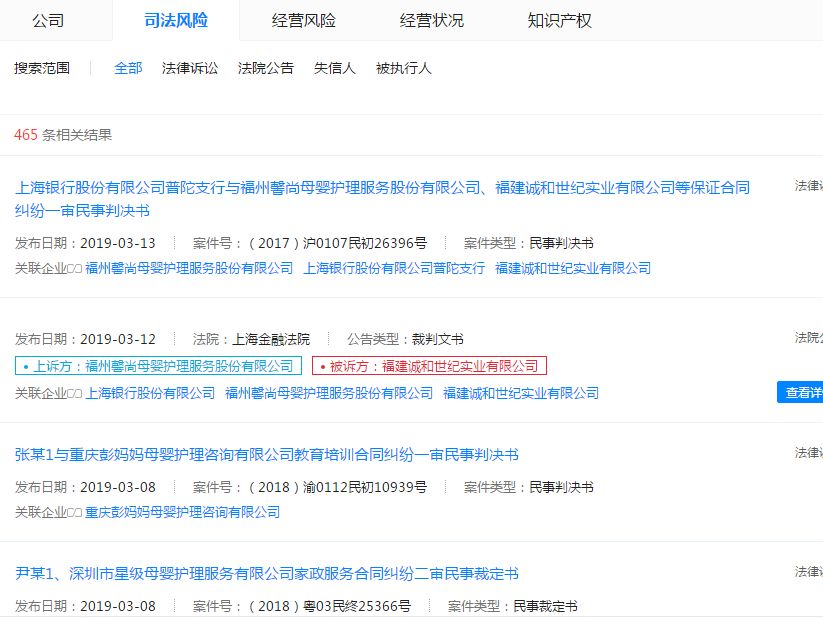
Task: Filter results by 被执行人
Action: tap(401, 68)
